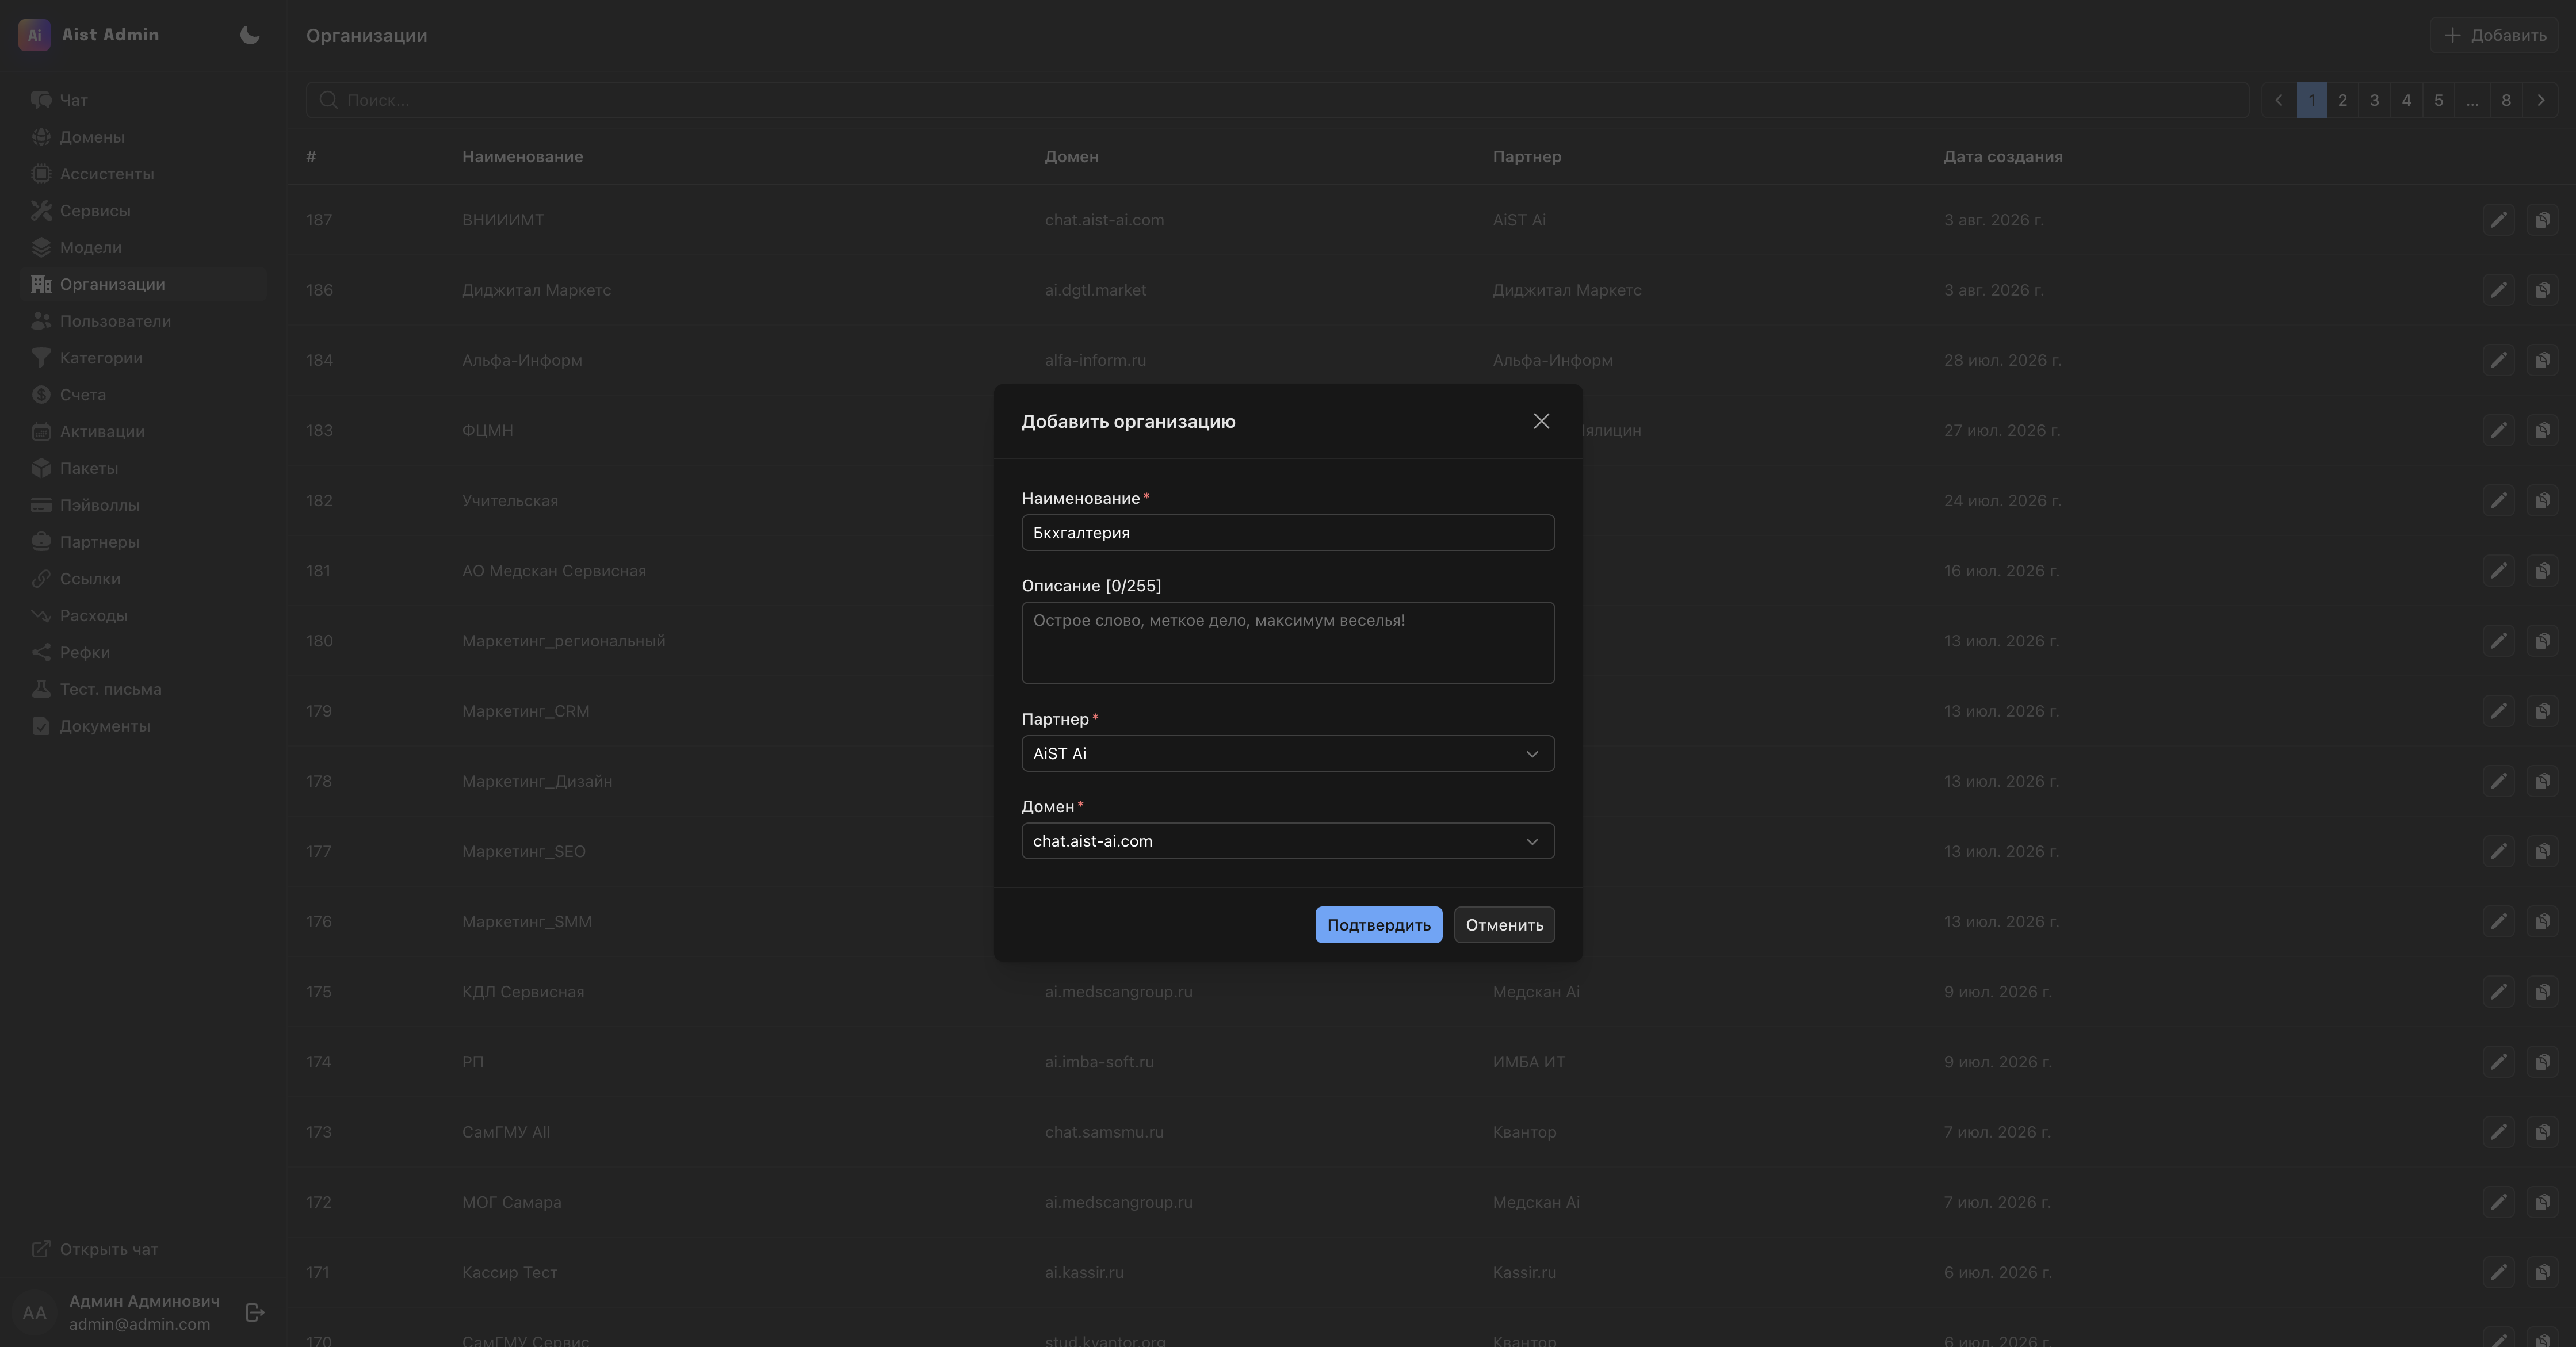Image resolution: width=2576 pixels, height=1347 pixels.
Task: Click the Наименование input field
Action: pos(1288,533)
